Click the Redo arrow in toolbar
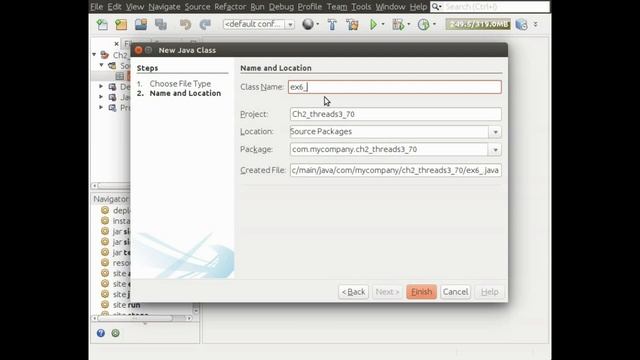 [205, 24]
